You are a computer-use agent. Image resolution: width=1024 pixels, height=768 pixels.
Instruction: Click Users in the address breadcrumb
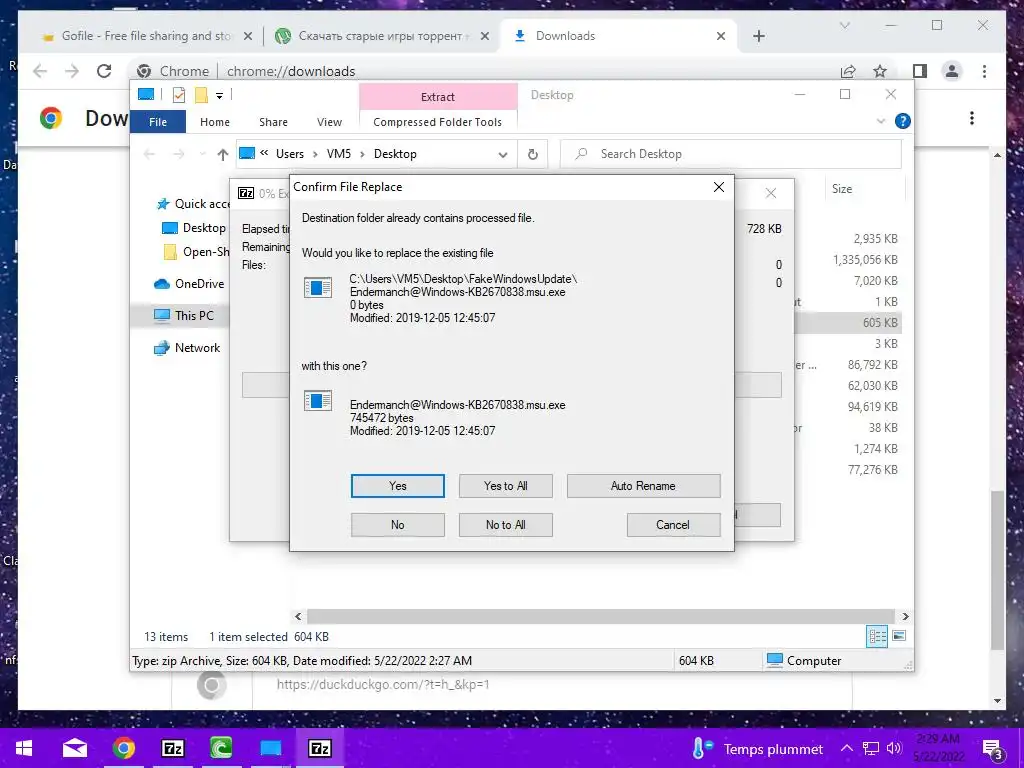[289, 154]
